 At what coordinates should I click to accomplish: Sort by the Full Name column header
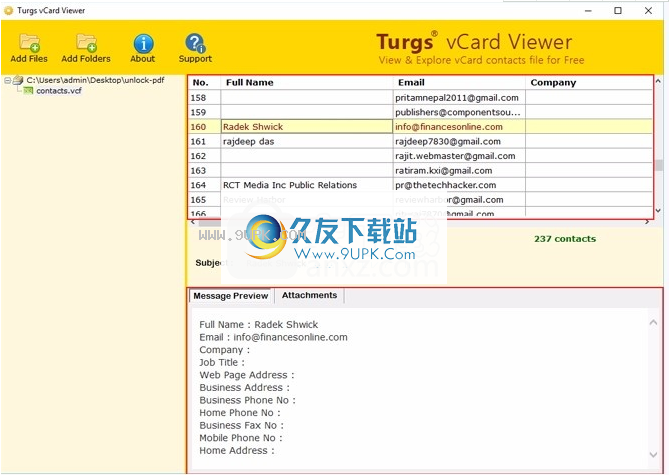point(306,83)
